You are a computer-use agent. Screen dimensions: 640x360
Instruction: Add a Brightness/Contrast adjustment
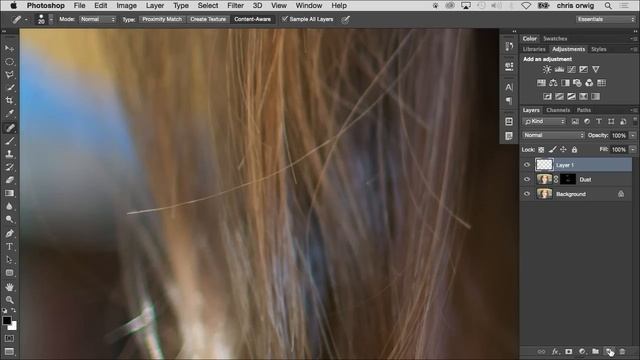click(547, 69)
